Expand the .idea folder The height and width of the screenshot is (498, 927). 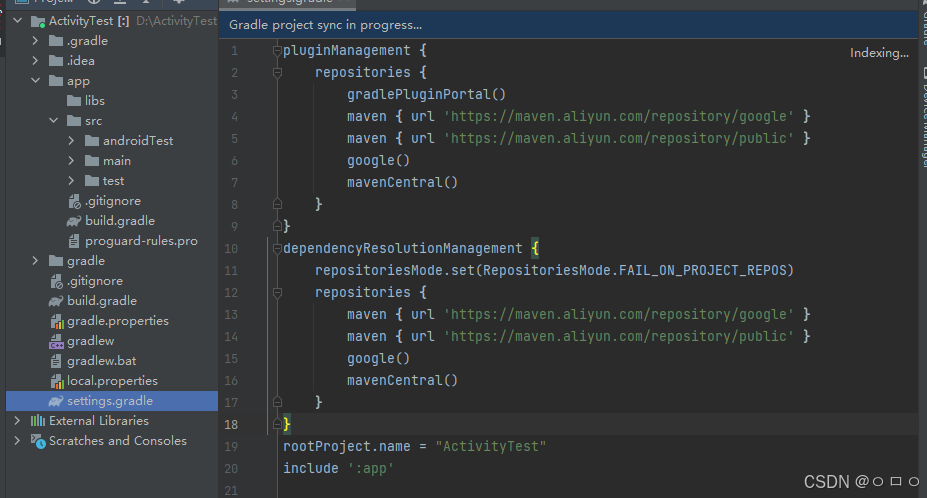click(35, 61)
